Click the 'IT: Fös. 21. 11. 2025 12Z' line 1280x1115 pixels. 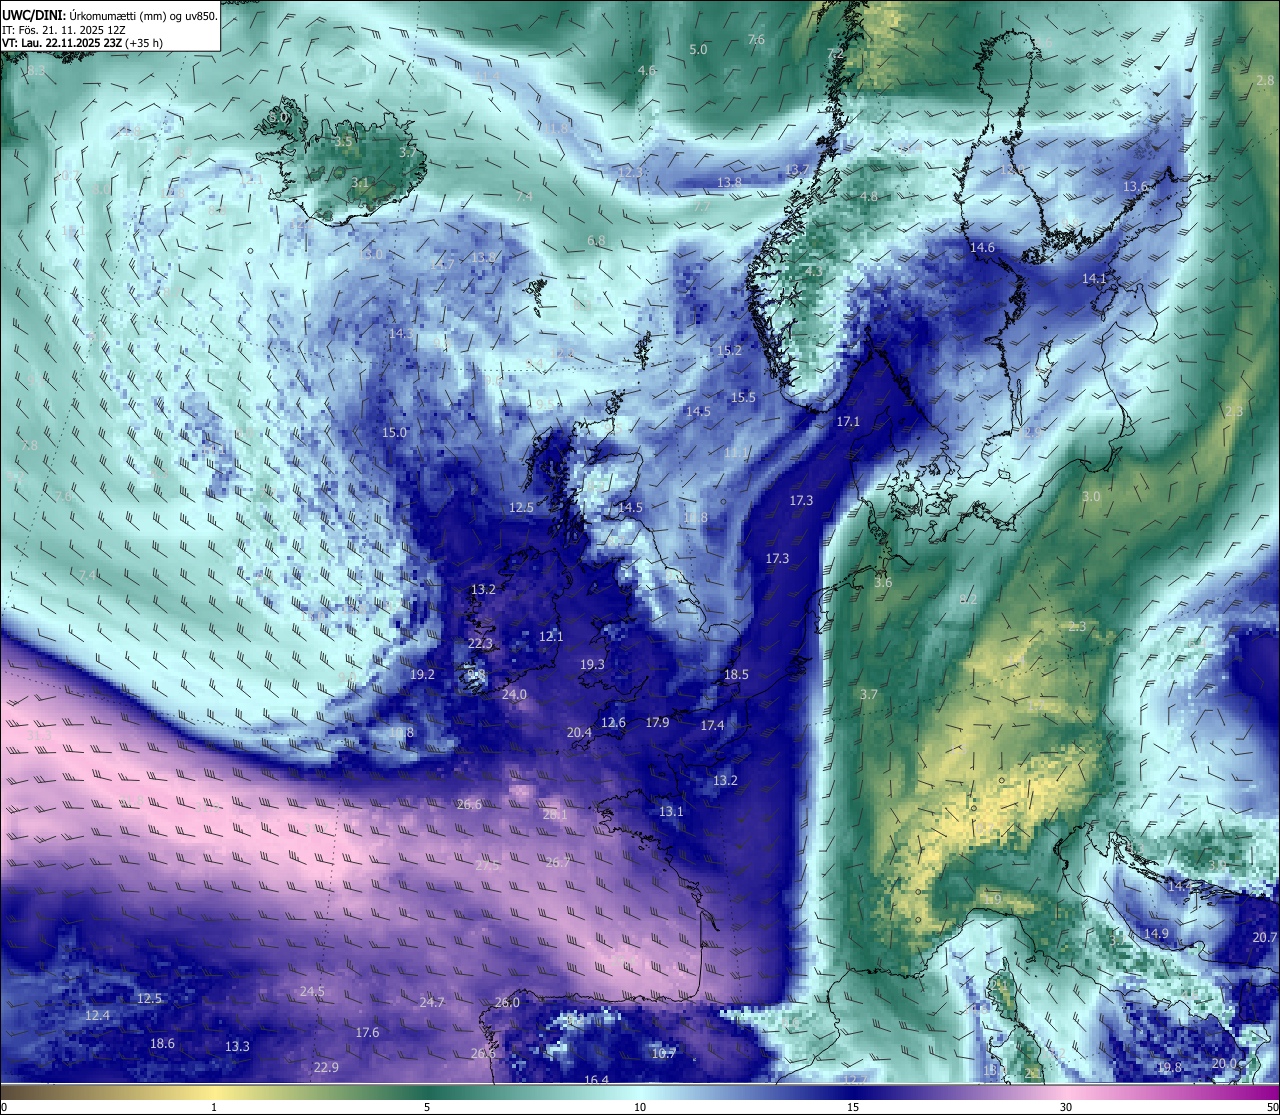pyautogui.click(x=63, y=29)
